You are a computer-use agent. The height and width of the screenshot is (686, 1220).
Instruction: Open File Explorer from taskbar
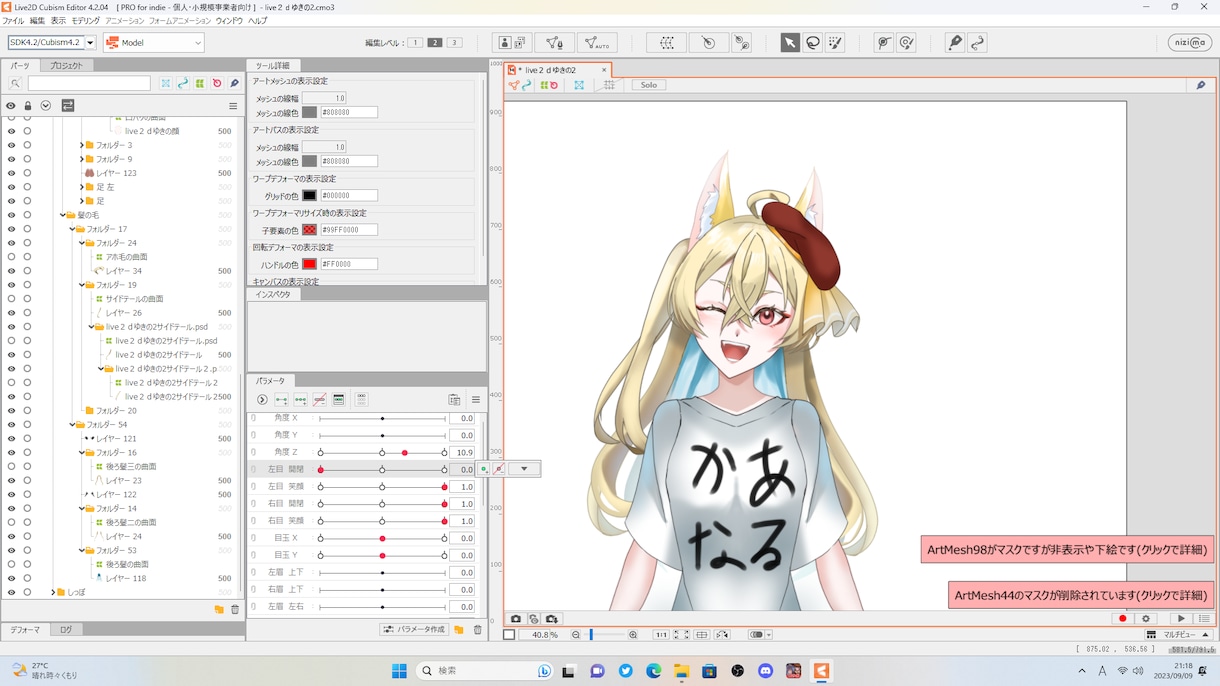682,671
